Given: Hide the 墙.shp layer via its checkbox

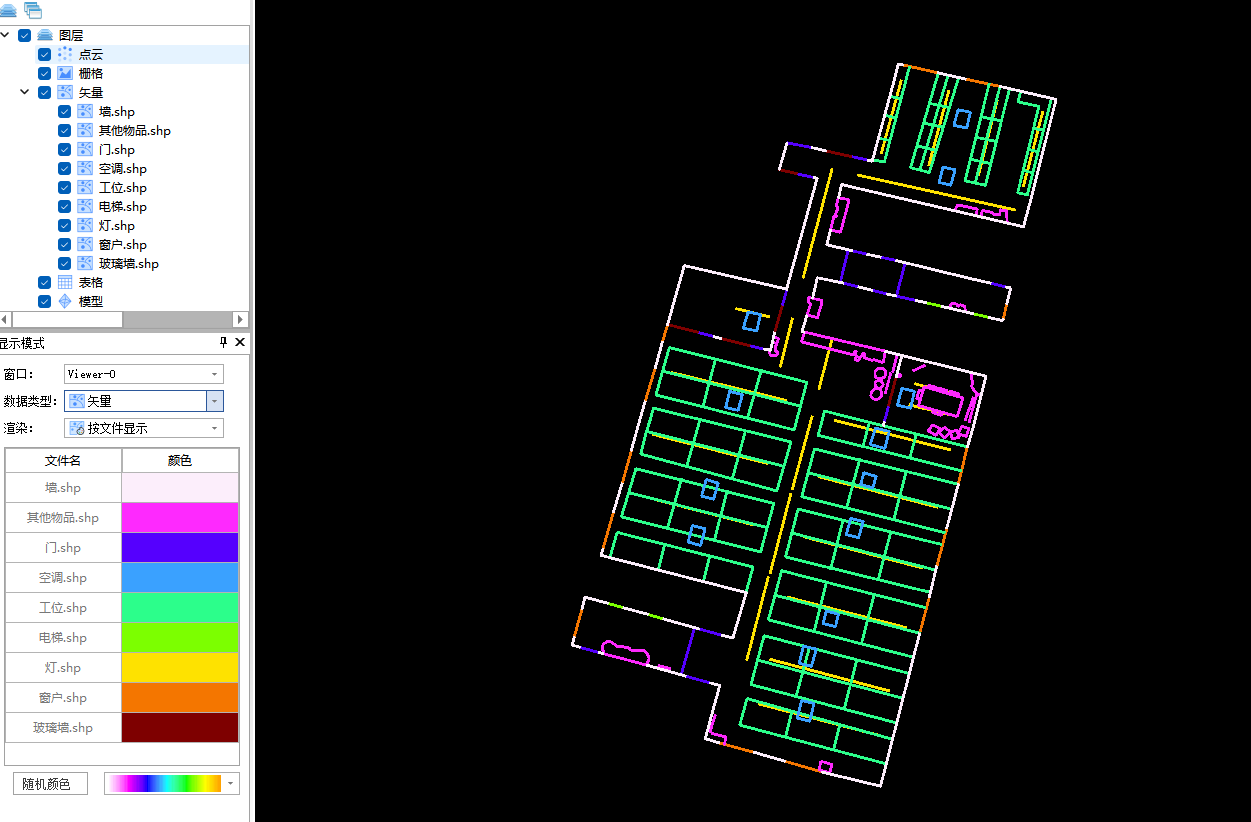Looking at the screenshot, I should click(65, 111).
